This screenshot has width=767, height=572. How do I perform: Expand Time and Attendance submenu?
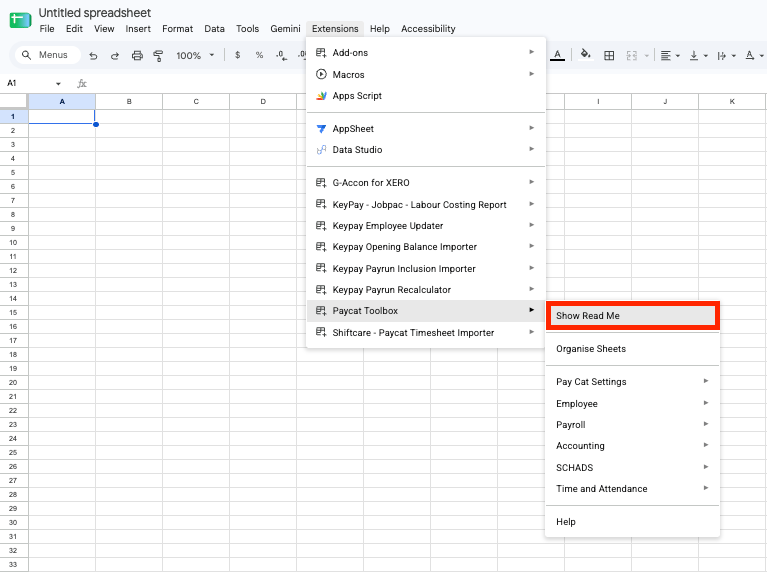tap(632, 489)
